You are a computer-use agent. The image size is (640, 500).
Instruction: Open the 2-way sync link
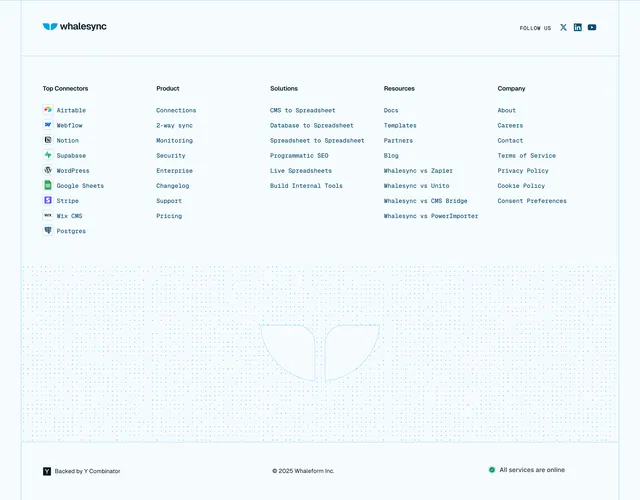(x=174, y=125)
